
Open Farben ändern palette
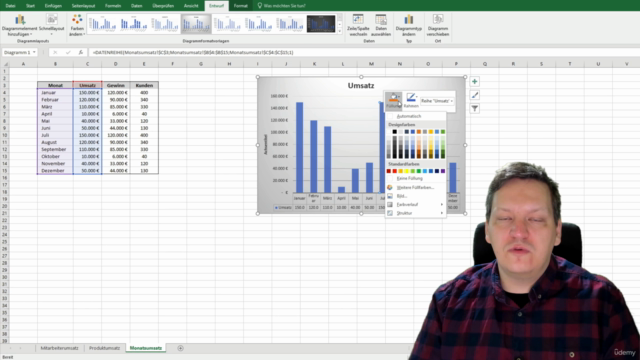pyautogui.click(x=77, y=25)
